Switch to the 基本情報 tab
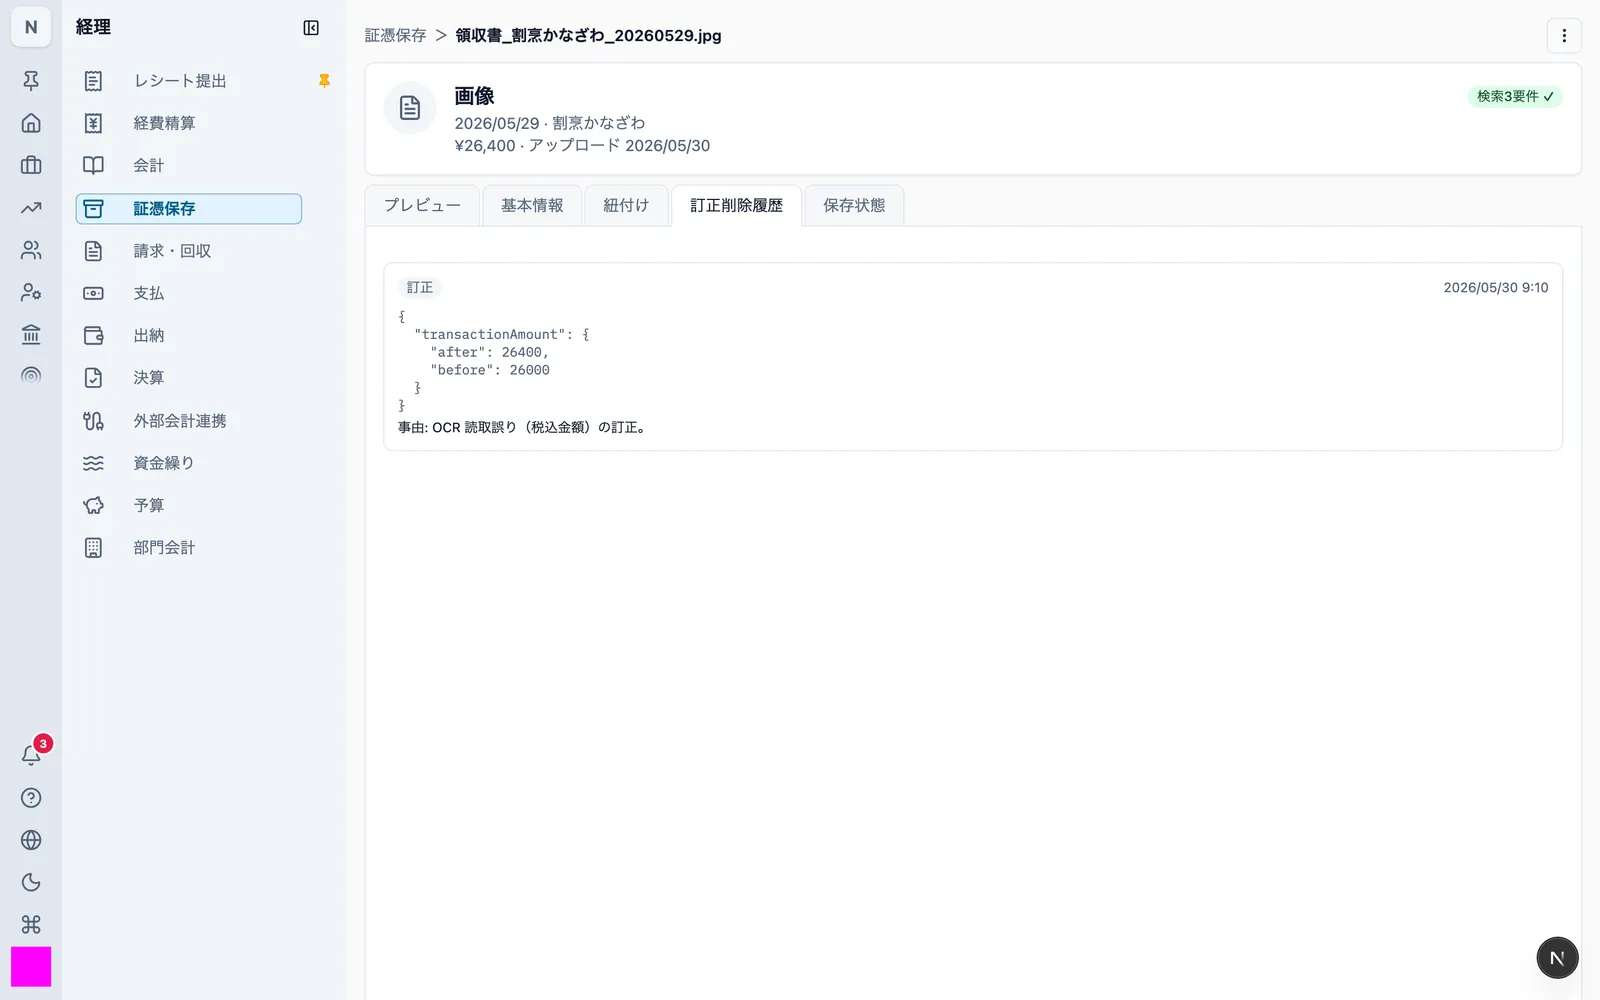Screen dimensions: 1600x1000 click(x=532, y=205)
